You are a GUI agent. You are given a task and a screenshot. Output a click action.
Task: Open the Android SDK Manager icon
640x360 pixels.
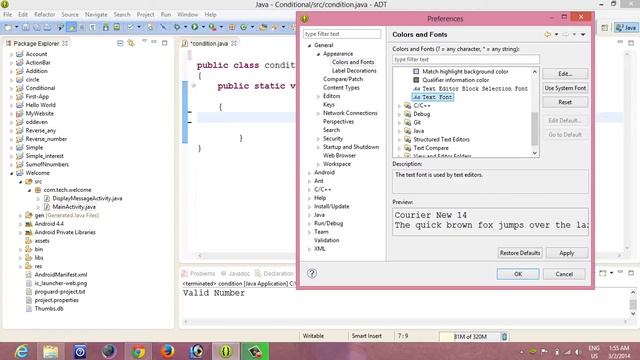[x=106, y=27]
